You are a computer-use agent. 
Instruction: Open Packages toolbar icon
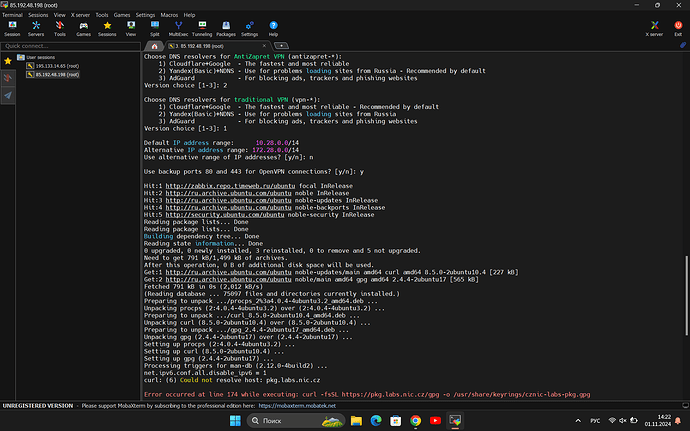tap(226, 29)
